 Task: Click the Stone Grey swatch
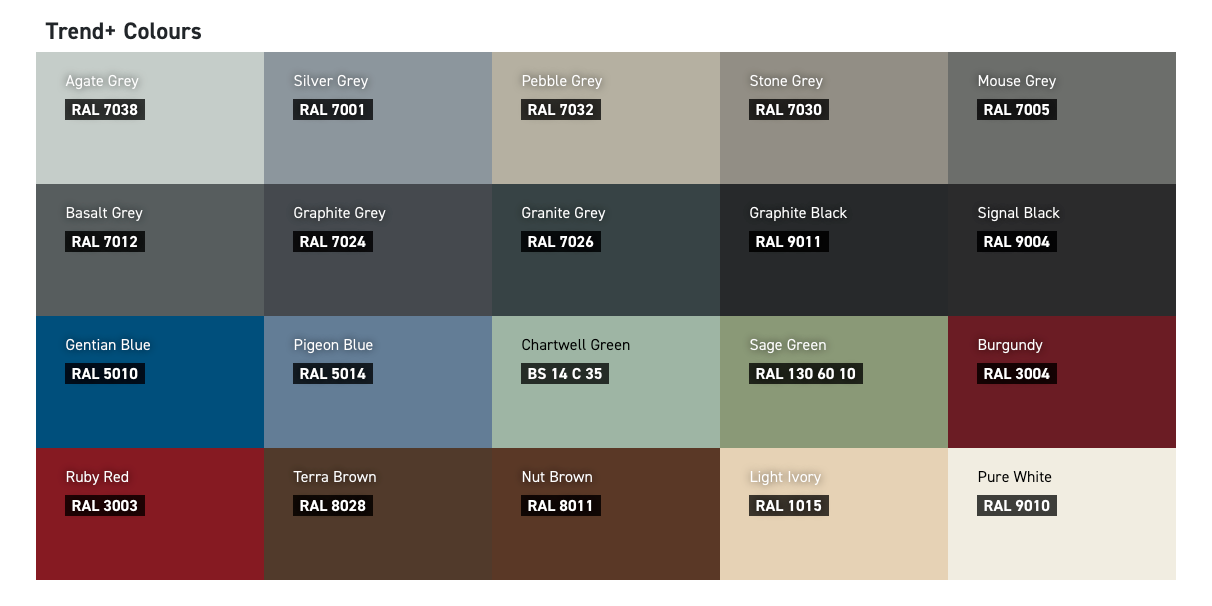click(834, 118)
